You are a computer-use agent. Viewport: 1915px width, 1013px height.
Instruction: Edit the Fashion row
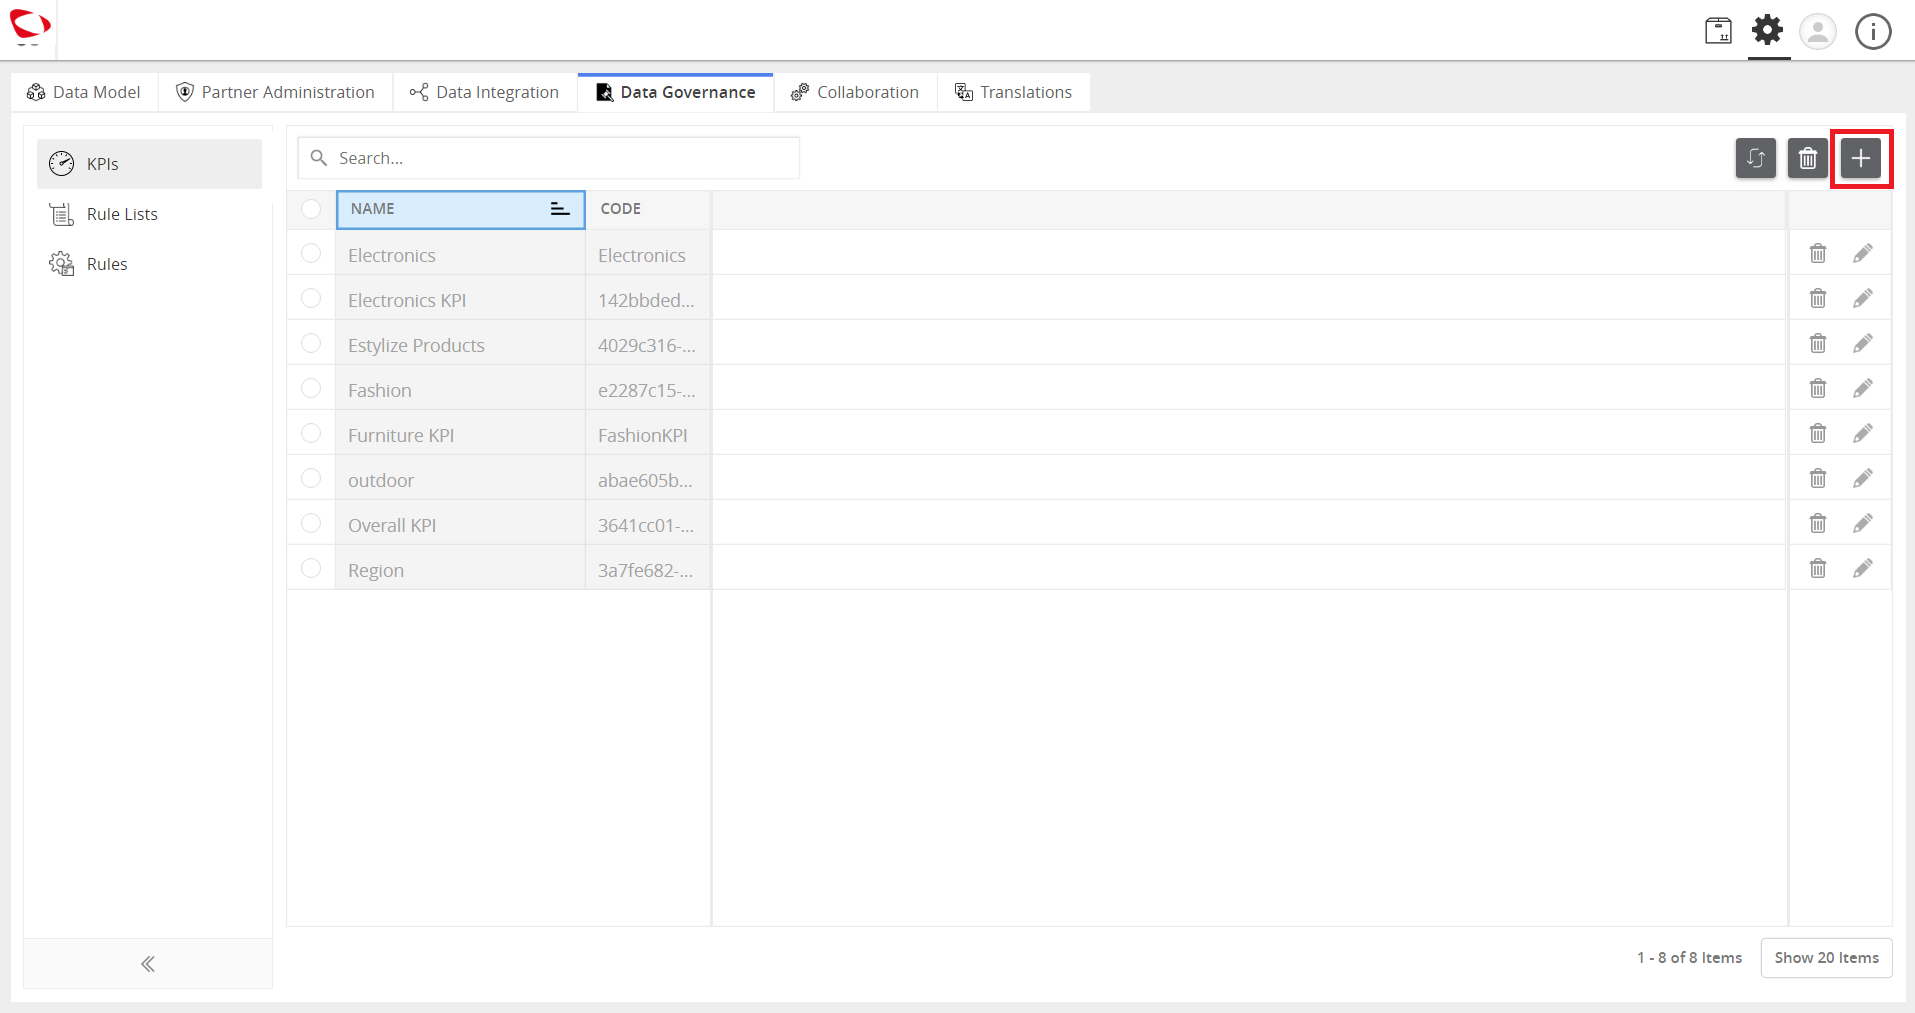(x=1863, y=388)
